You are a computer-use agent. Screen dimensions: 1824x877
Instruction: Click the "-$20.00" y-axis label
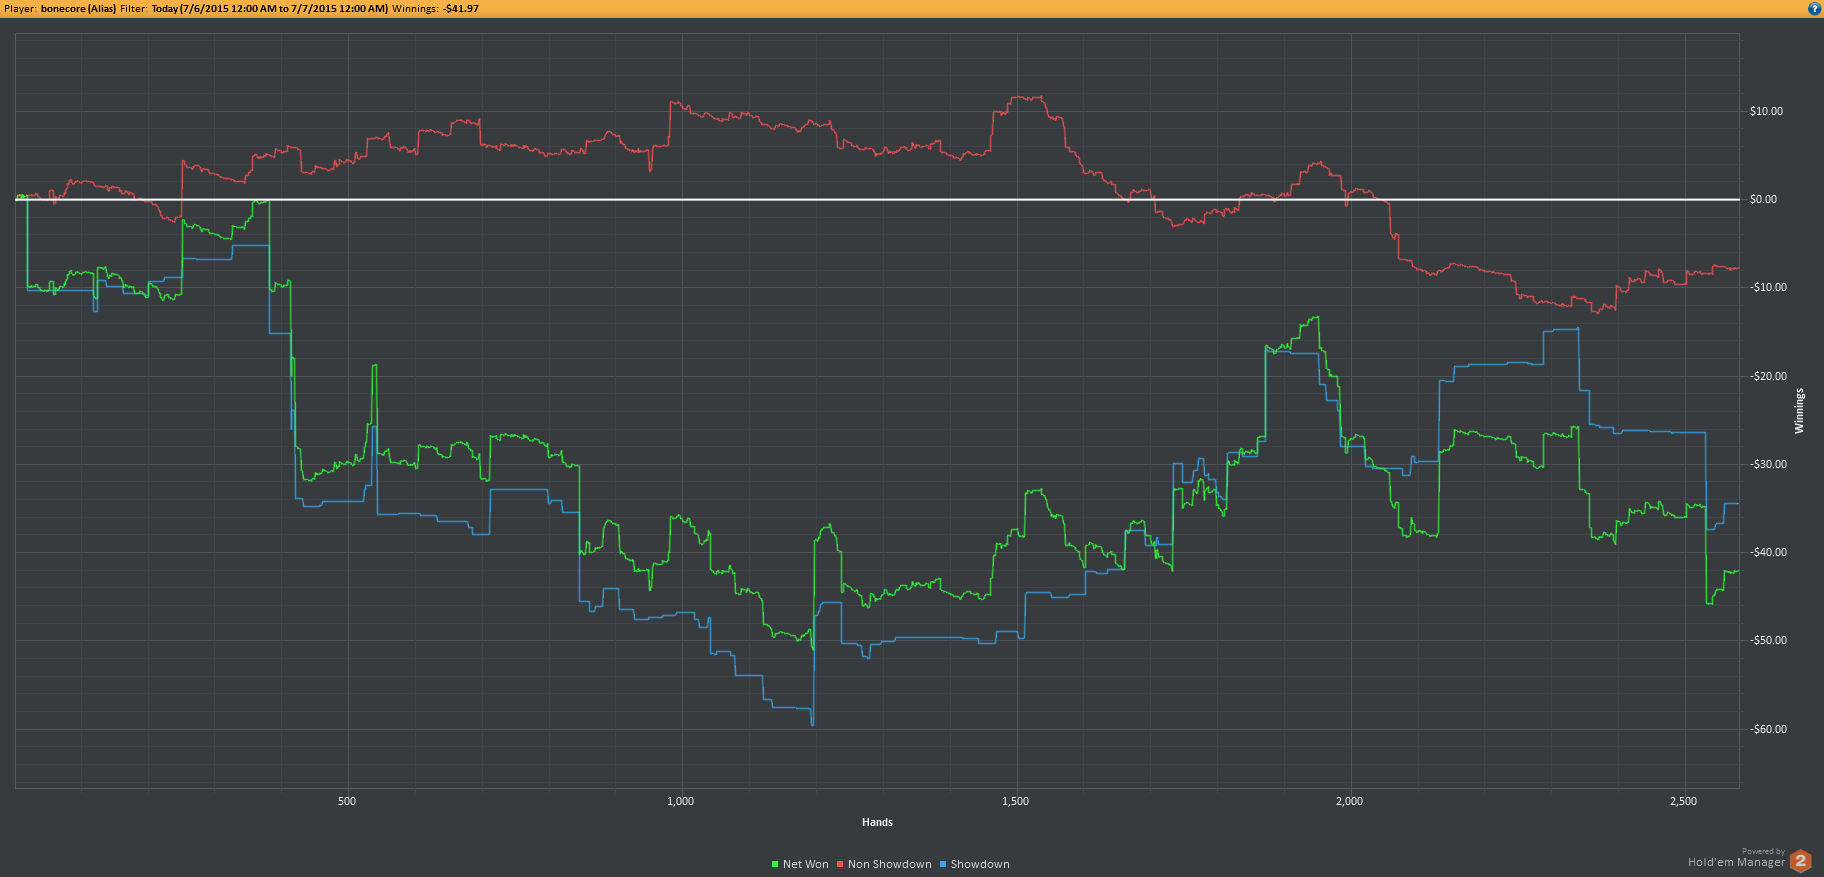coord(1768,376)
